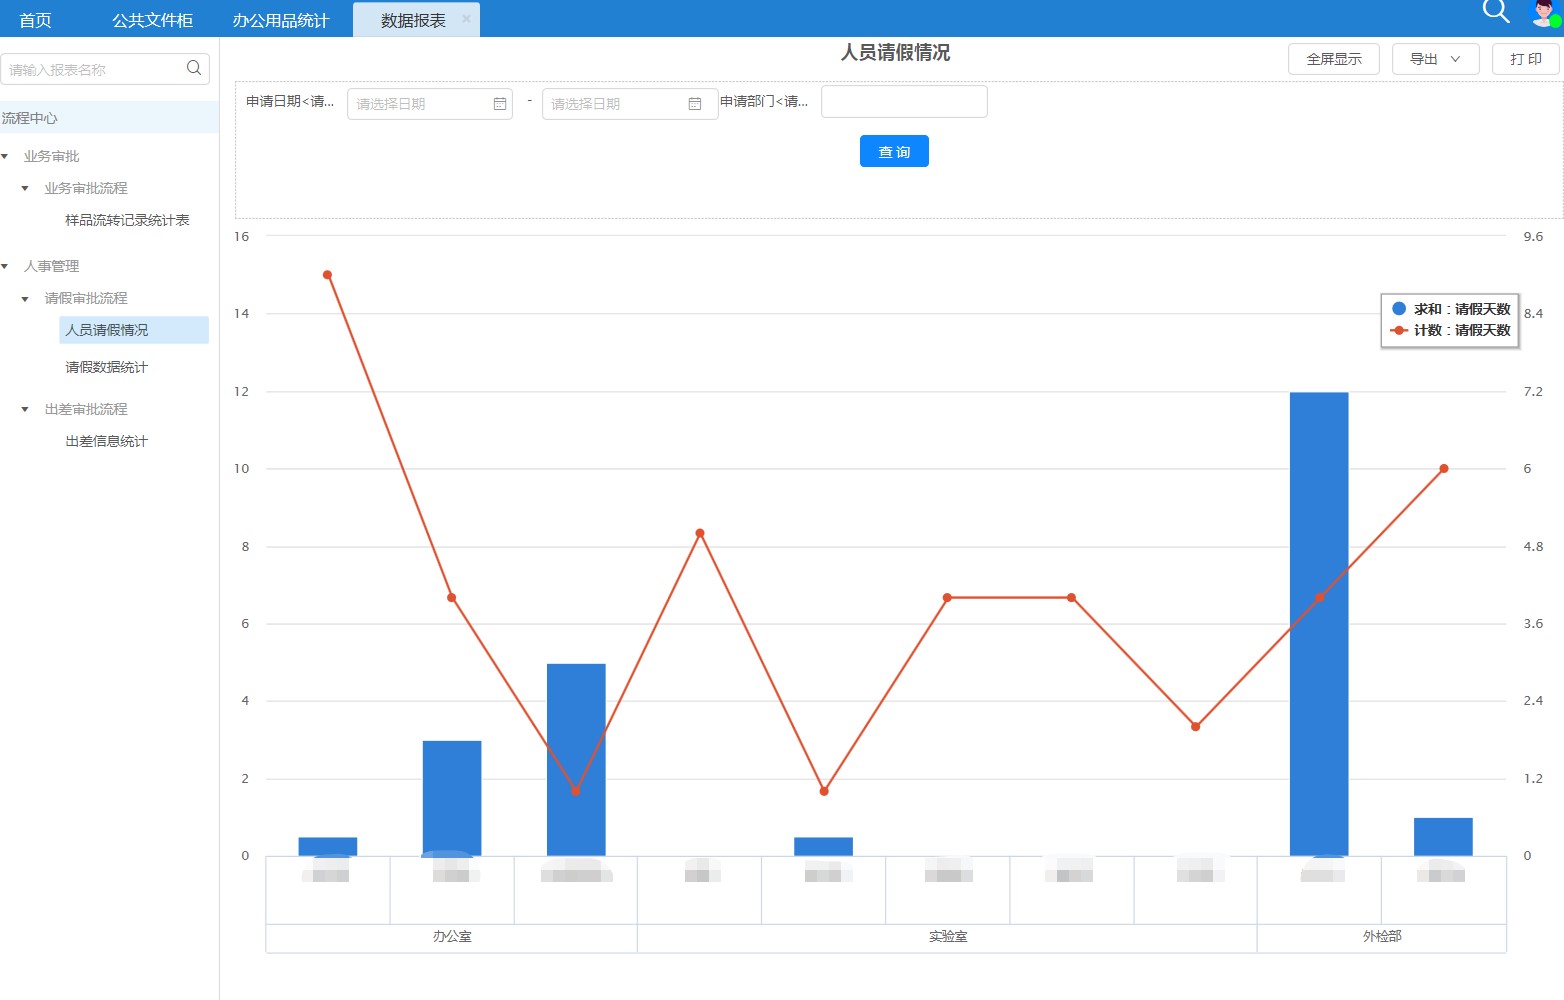Image resolution: width=1564 pixels, height=1000 pixels.
Task: Click the tallest blue bar in 外检部
Action: 1319,624
